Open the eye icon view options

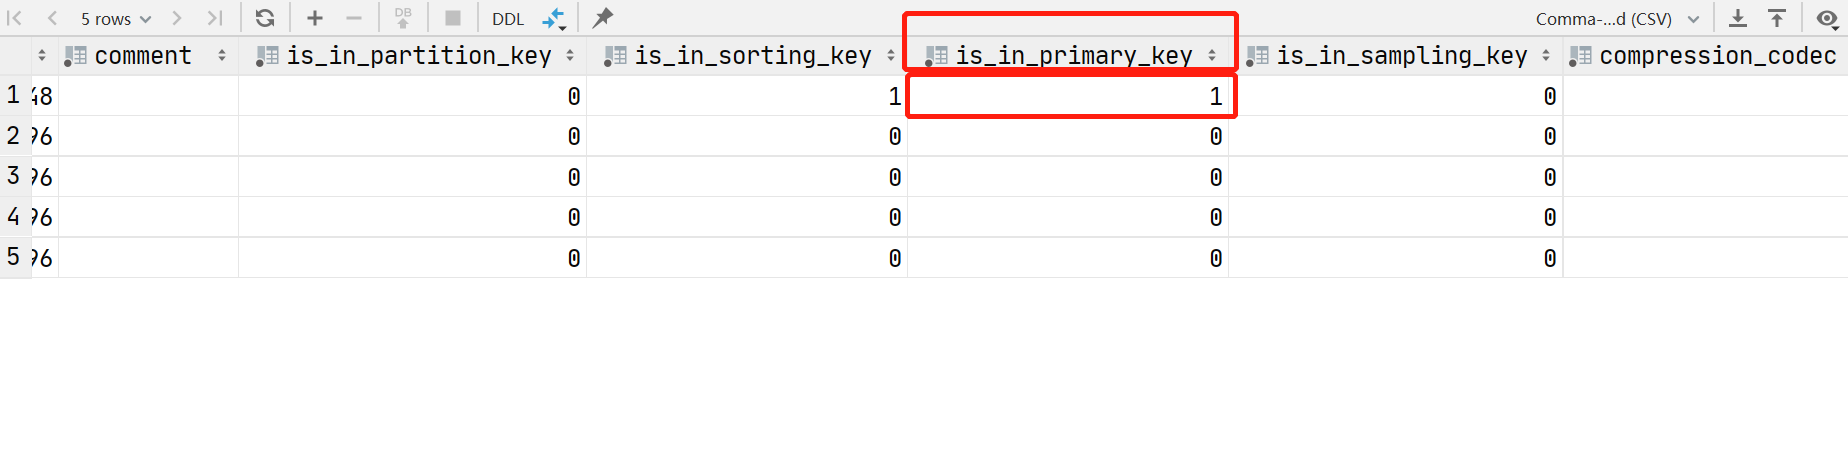1826,18
